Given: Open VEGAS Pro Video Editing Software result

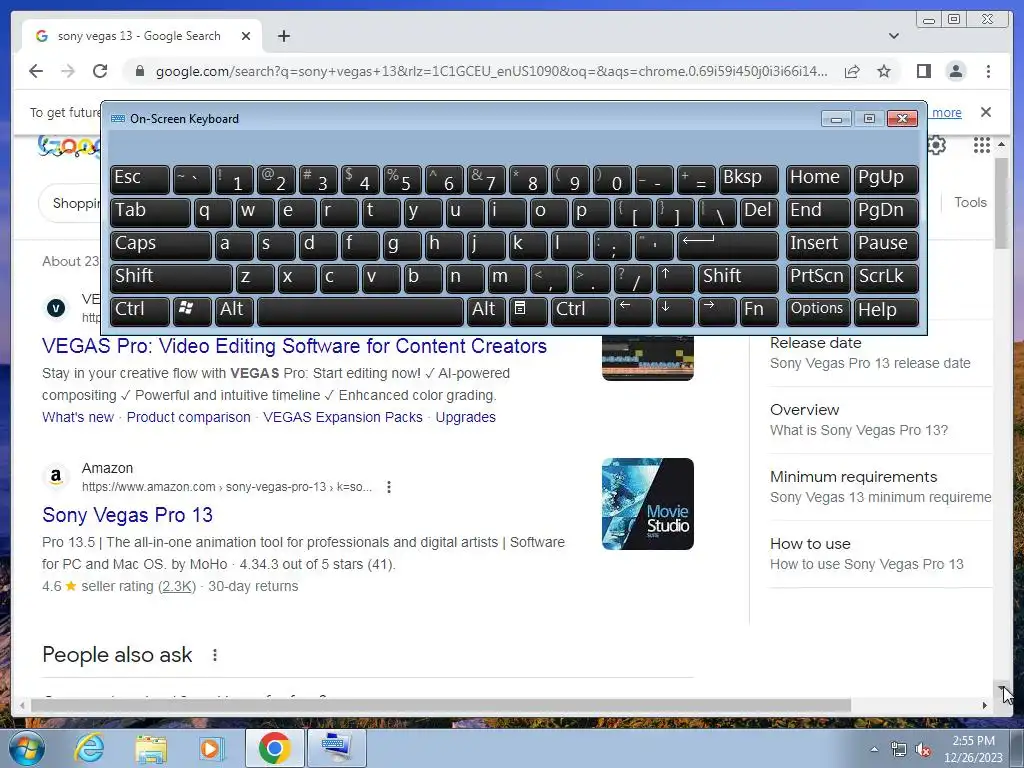Looking at the screenshot, I should pyautogui.click(x=294, y=346).
